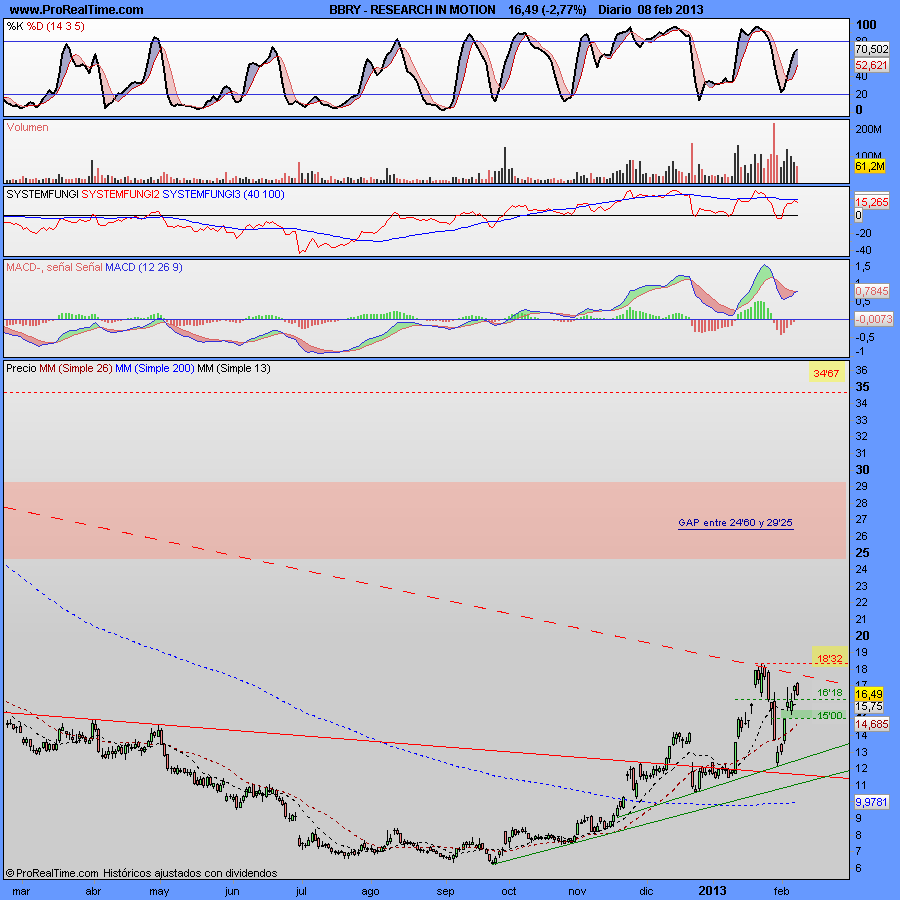The width and height of the screenshot is (900, 900).
Task: Click the 6 level on the price axis
Action: tap(859, 868)
